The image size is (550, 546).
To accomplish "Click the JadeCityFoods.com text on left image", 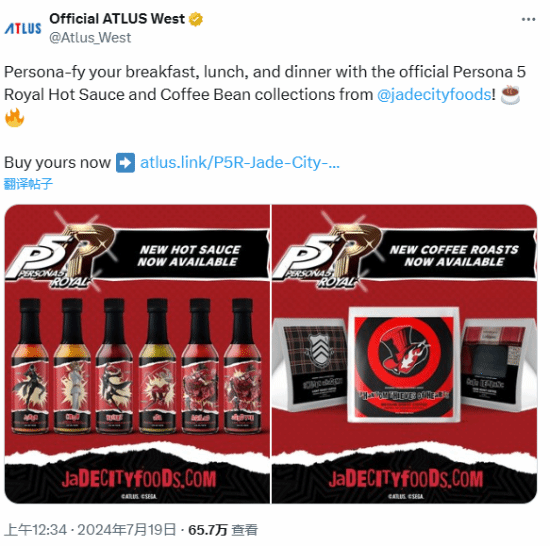I will tap(139, 479).
